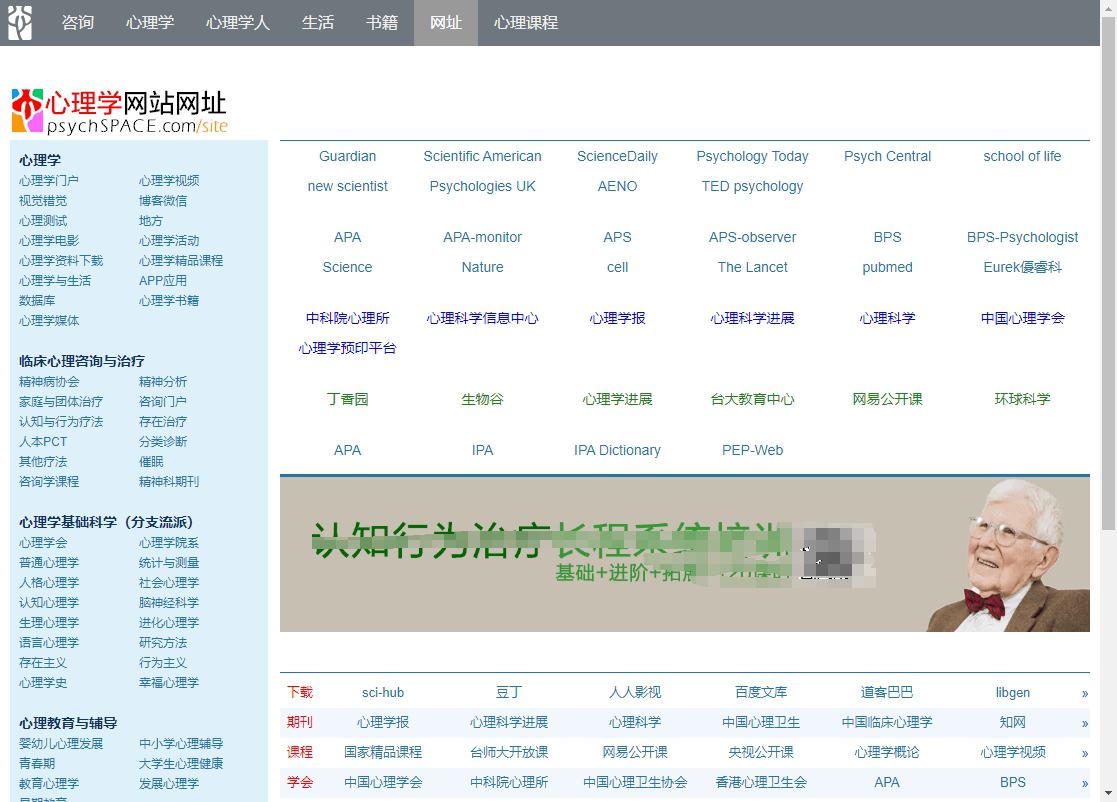1117x802 pixels.
Task: Expand the 下载 row with » arrow
Action: (x=1084, y=693)
